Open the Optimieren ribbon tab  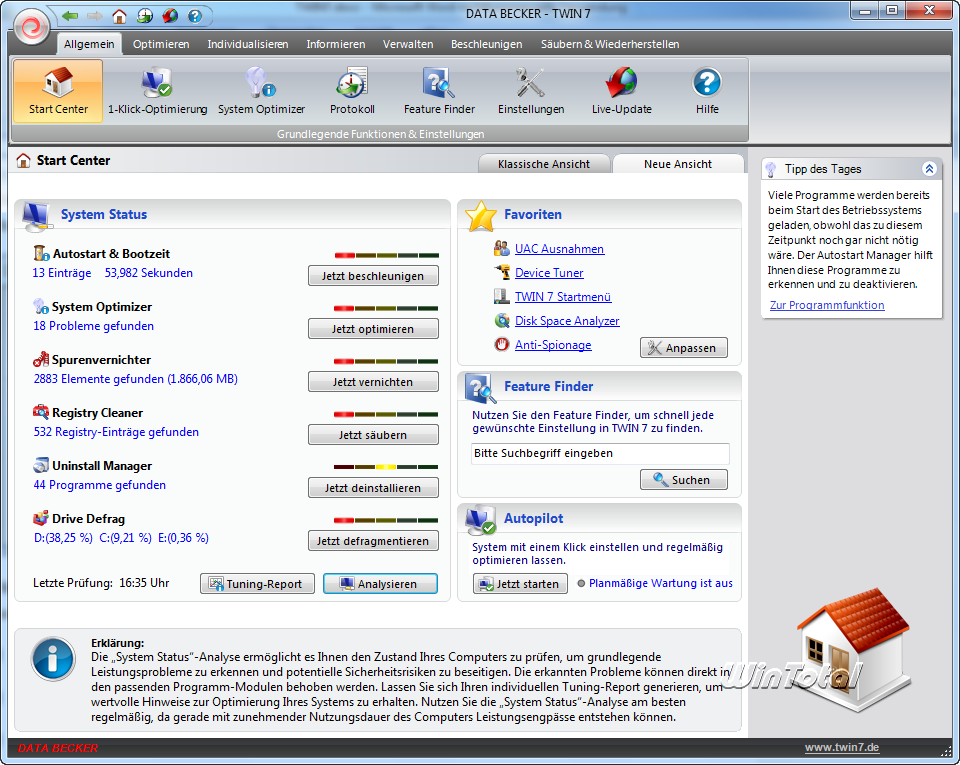click(x=161, y=44)
